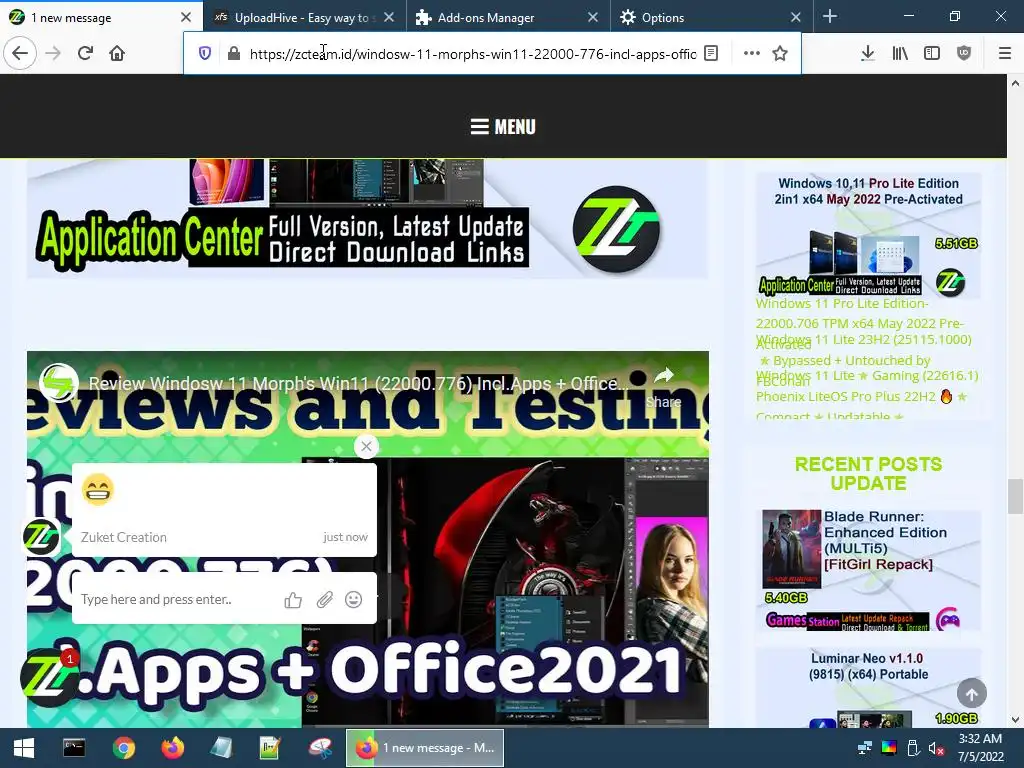Toggle reader view icon in address bar

pyautogui.click(x=711, y=54)
